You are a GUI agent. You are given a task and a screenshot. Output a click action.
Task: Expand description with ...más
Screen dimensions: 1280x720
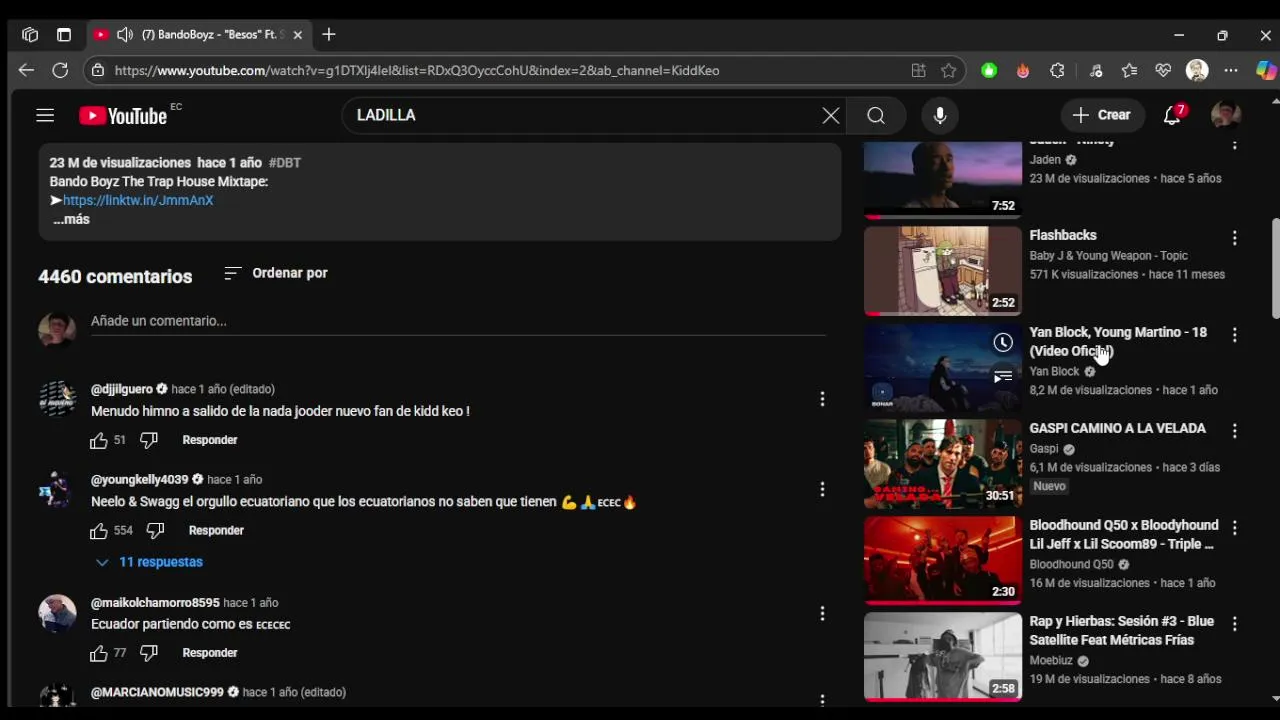[71, 219]
